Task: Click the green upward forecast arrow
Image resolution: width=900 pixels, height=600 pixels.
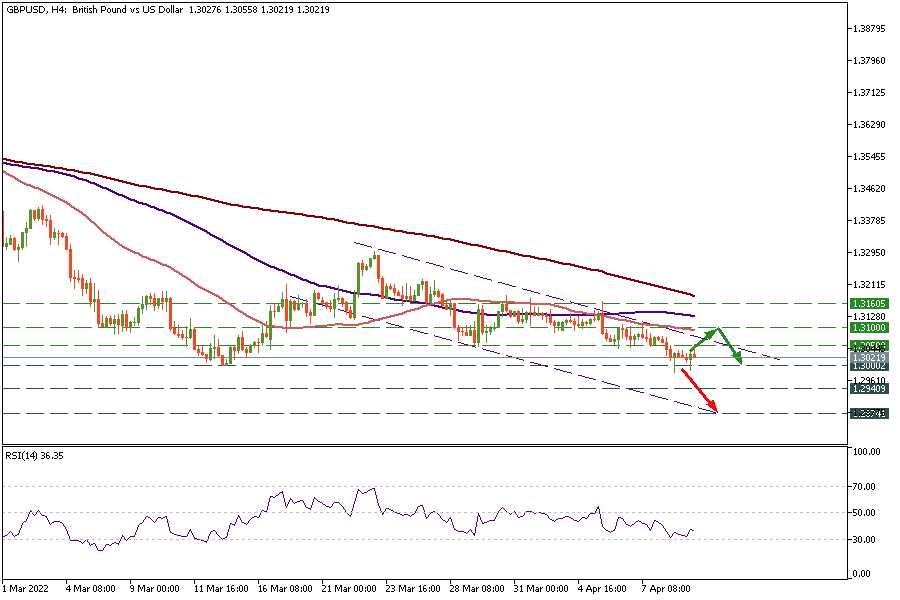Action: [705, 338]
